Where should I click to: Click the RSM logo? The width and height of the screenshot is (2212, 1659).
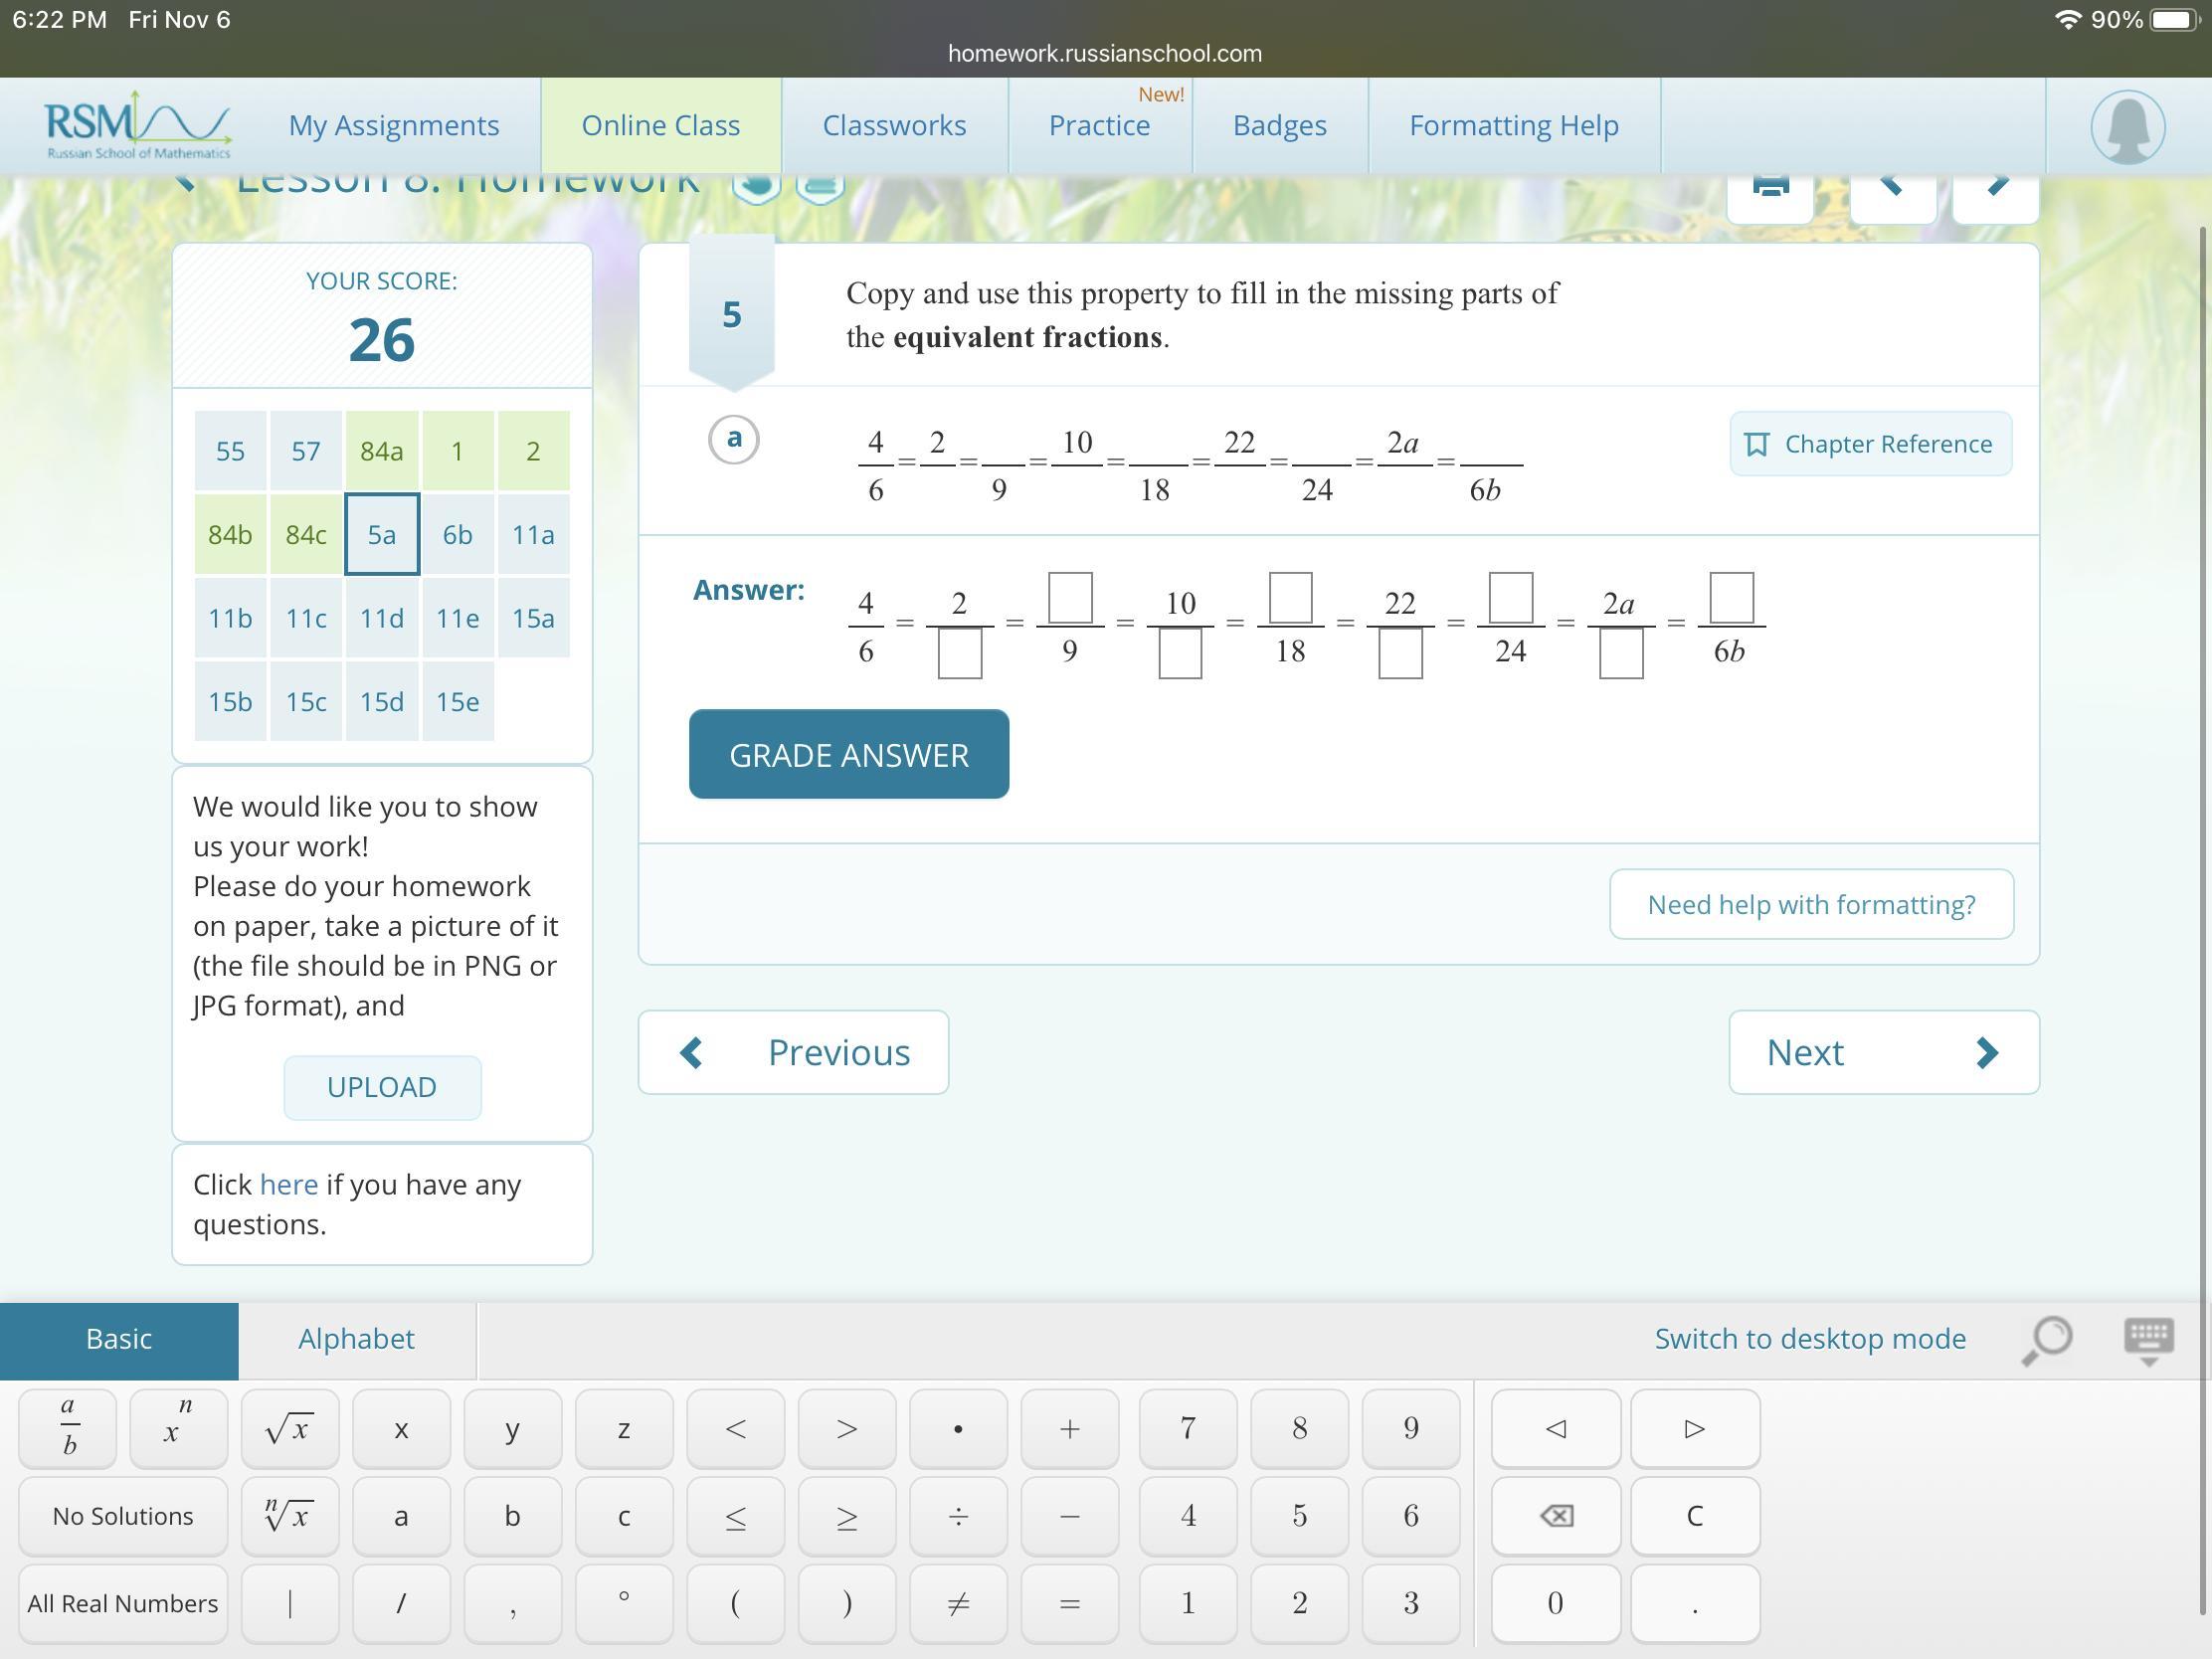coord(138,126)
